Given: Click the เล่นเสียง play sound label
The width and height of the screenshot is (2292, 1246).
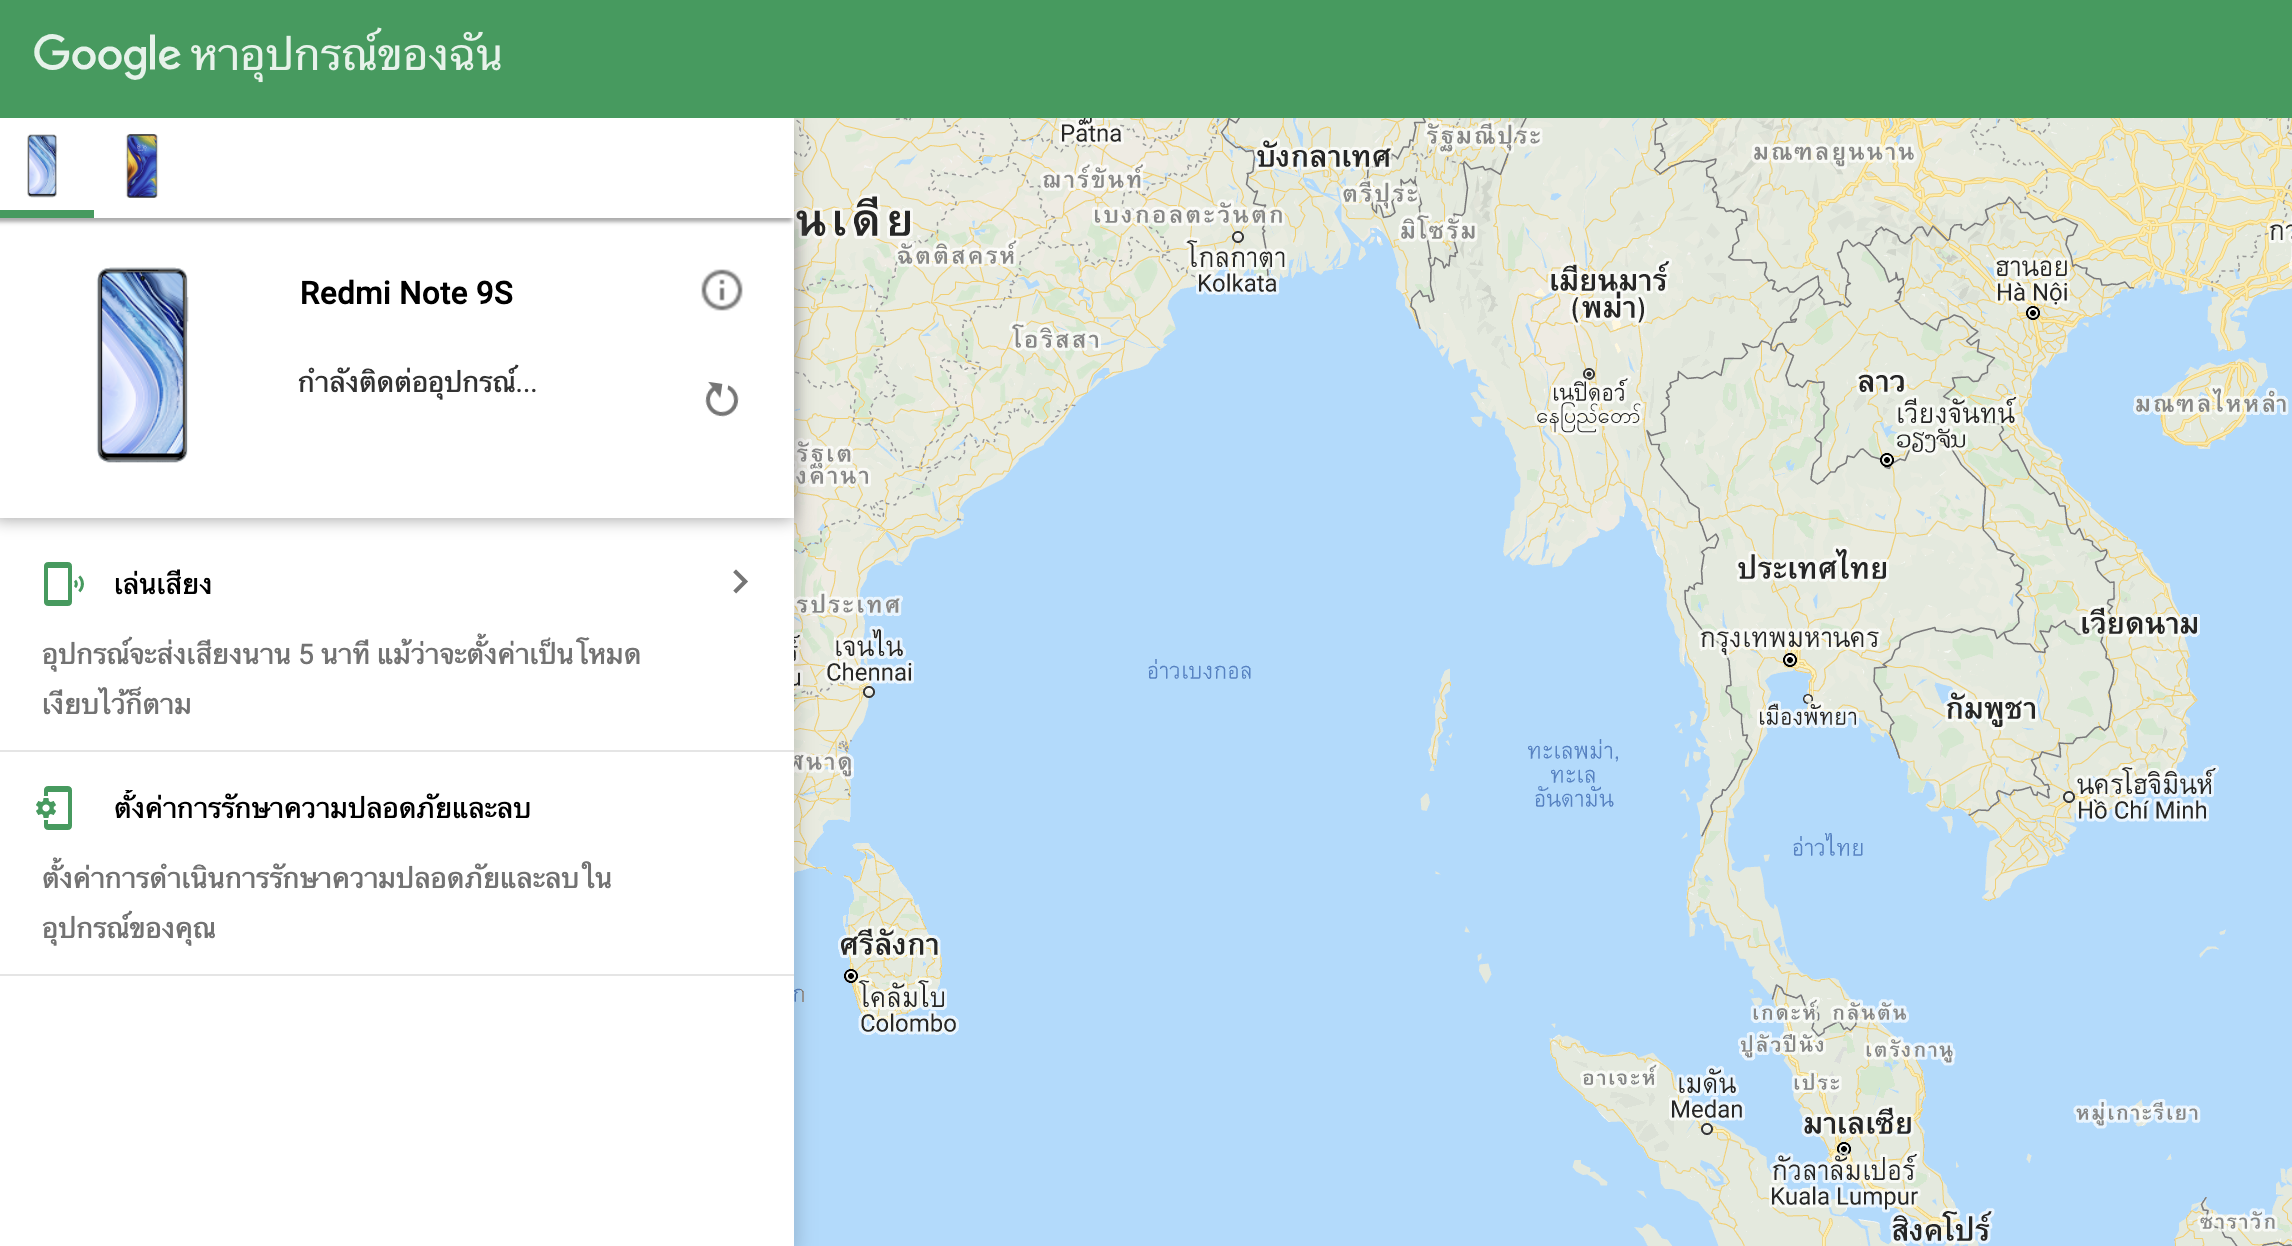Looking at the screenshot, I should click(x=162, y=584).
